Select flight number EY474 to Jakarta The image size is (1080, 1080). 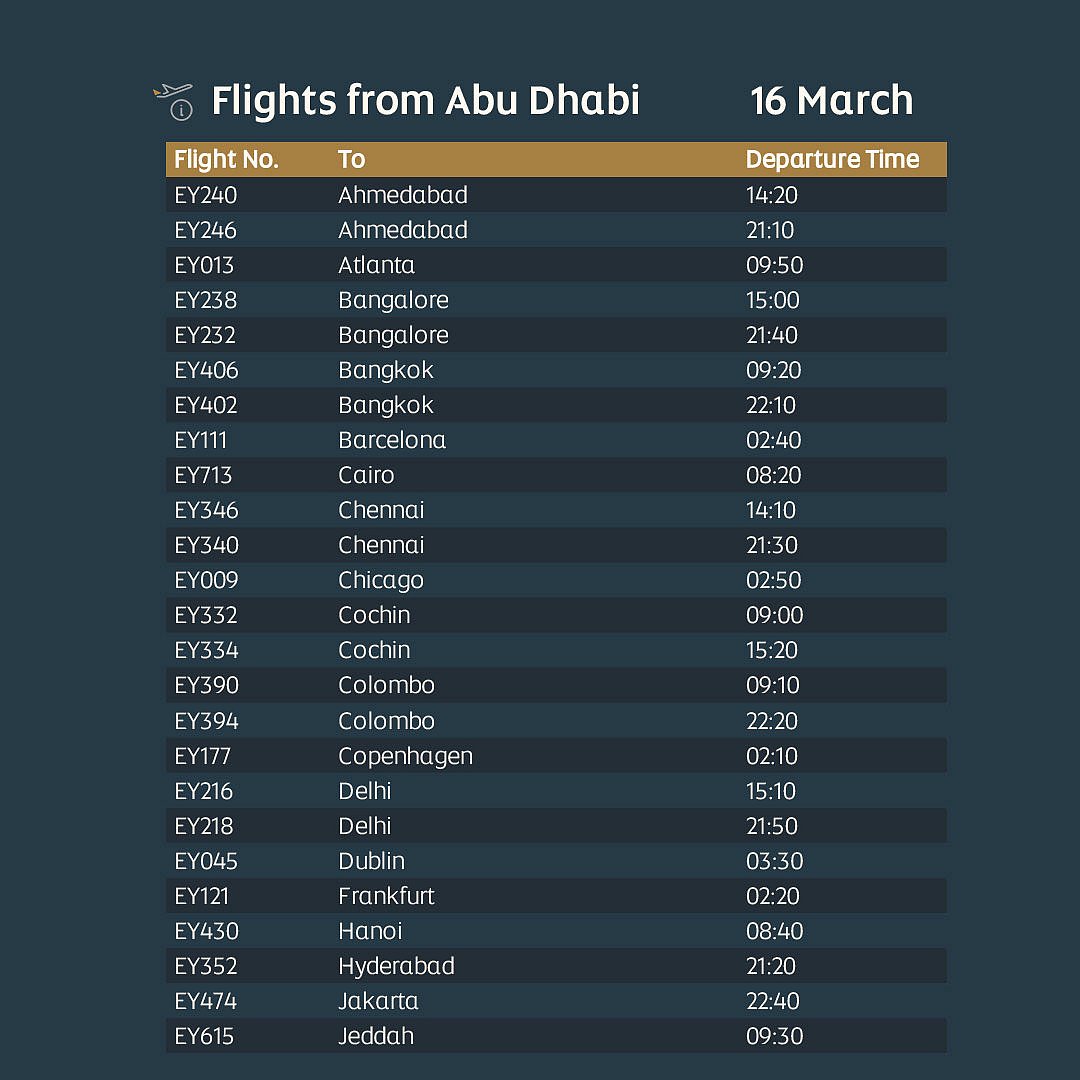(x=206, y=1001)
